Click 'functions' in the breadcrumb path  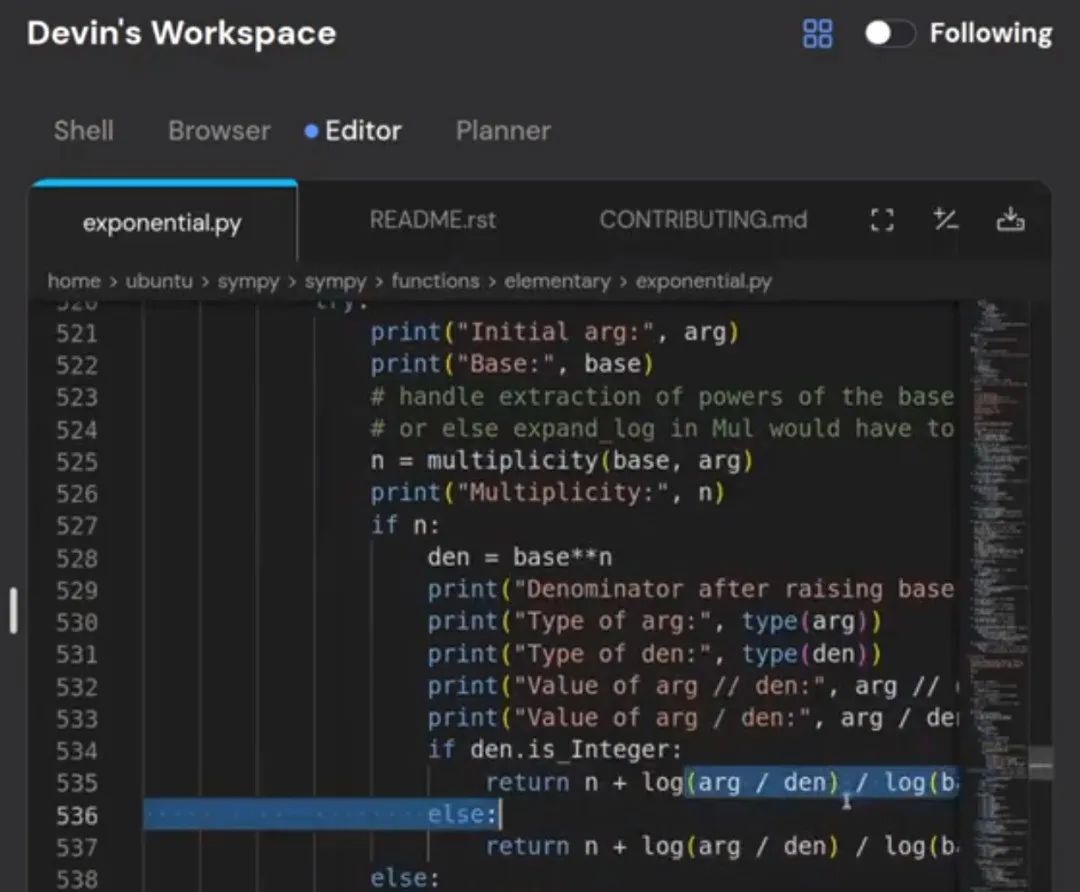tap(435, 281)
